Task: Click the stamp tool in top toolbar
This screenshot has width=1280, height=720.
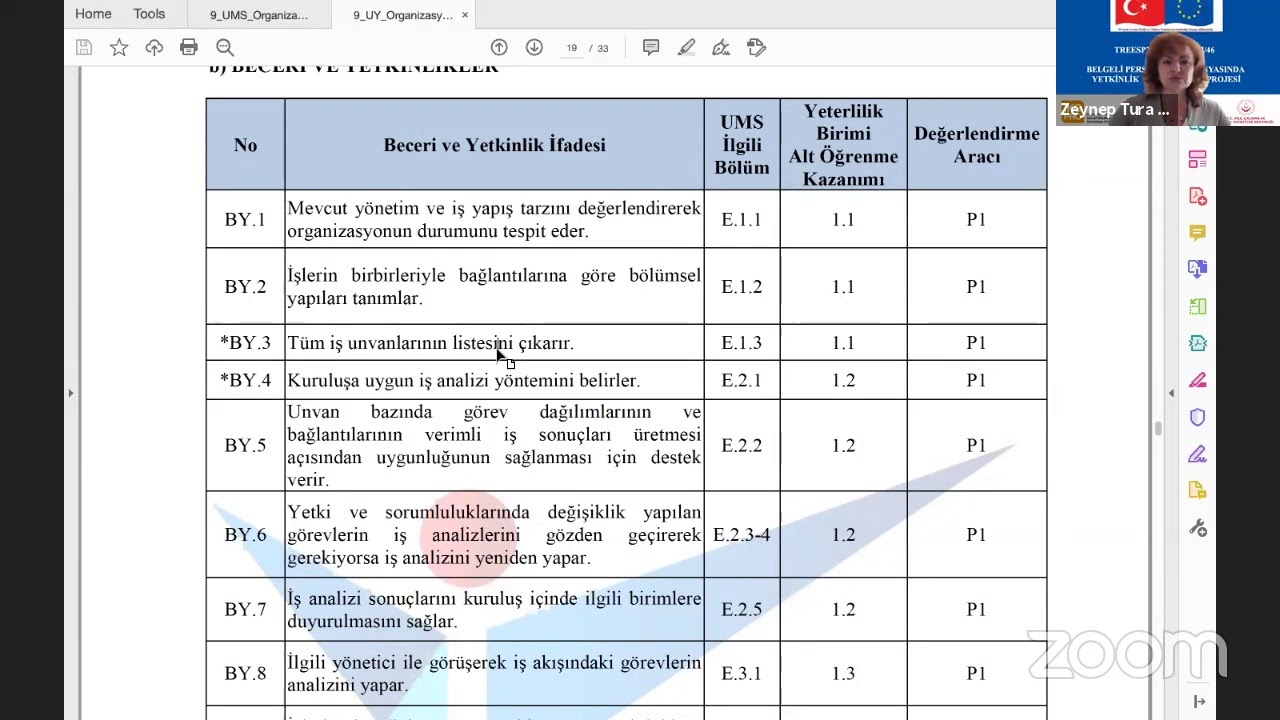Action: click(x=757, y=47)
